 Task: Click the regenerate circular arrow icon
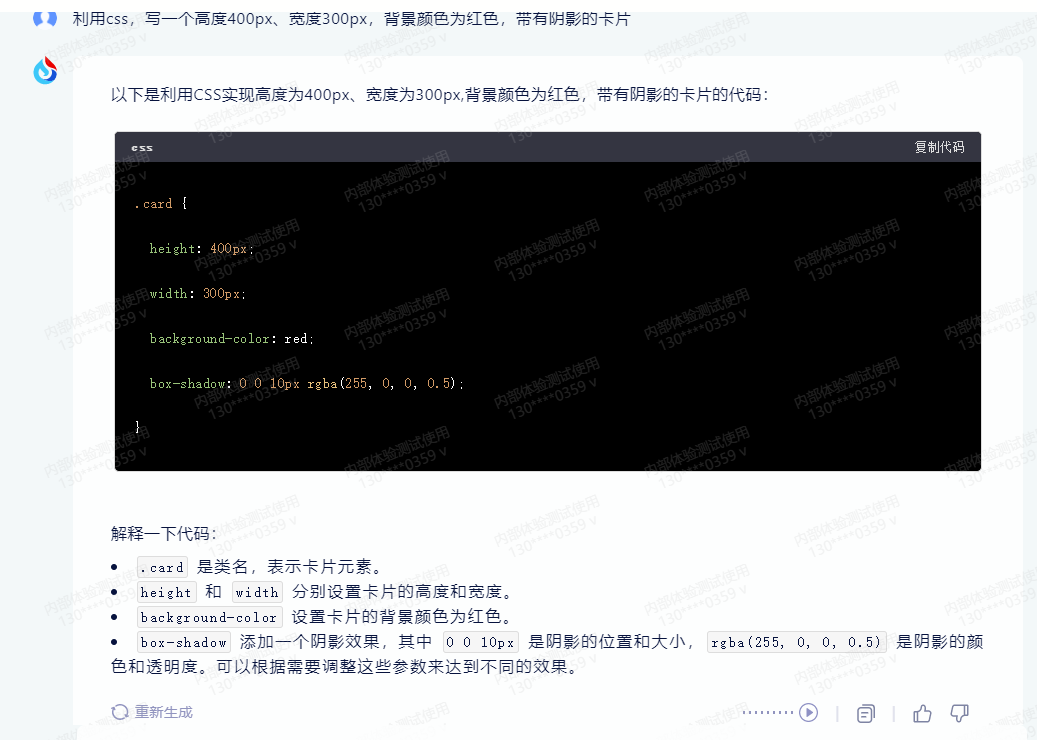click(120, 712)
